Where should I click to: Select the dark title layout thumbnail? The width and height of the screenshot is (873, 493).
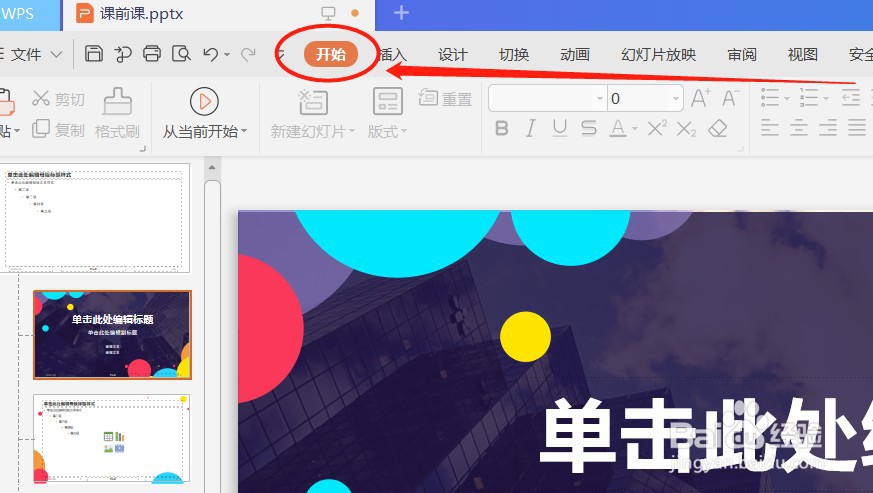pos(112,335)
